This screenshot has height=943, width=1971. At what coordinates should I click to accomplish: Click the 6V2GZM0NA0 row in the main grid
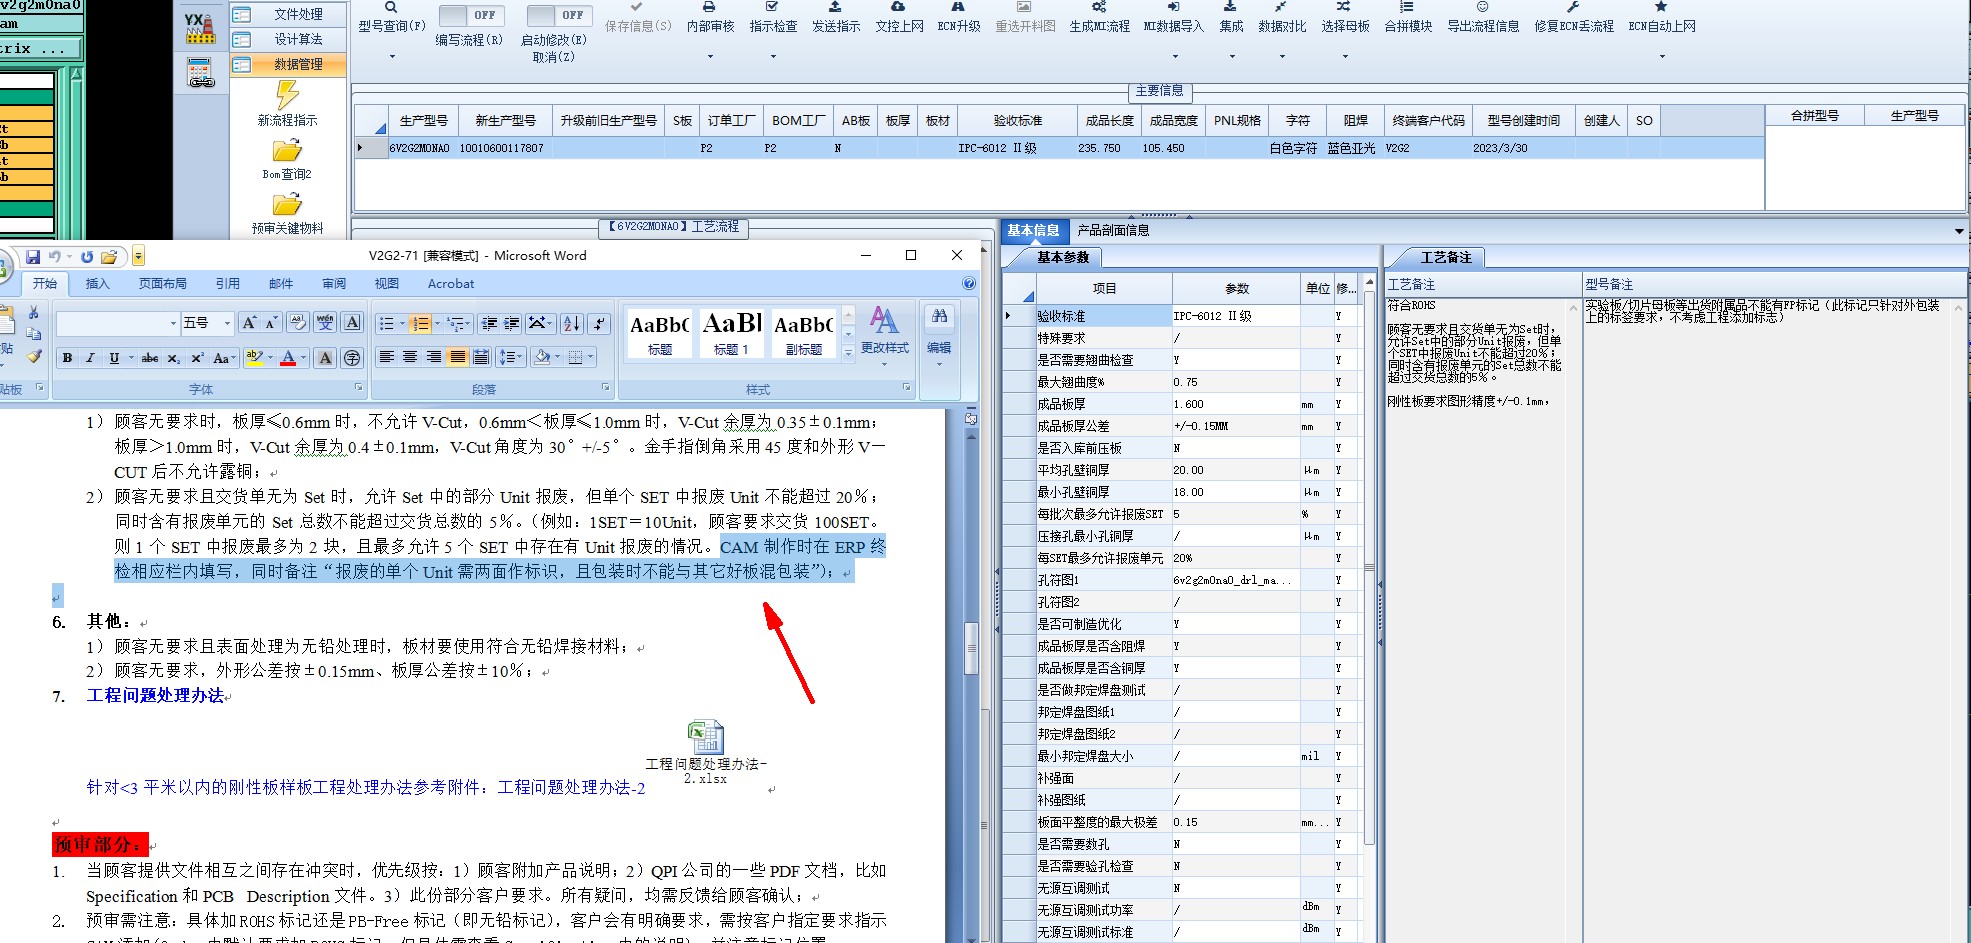click(x=1058, y=148)
